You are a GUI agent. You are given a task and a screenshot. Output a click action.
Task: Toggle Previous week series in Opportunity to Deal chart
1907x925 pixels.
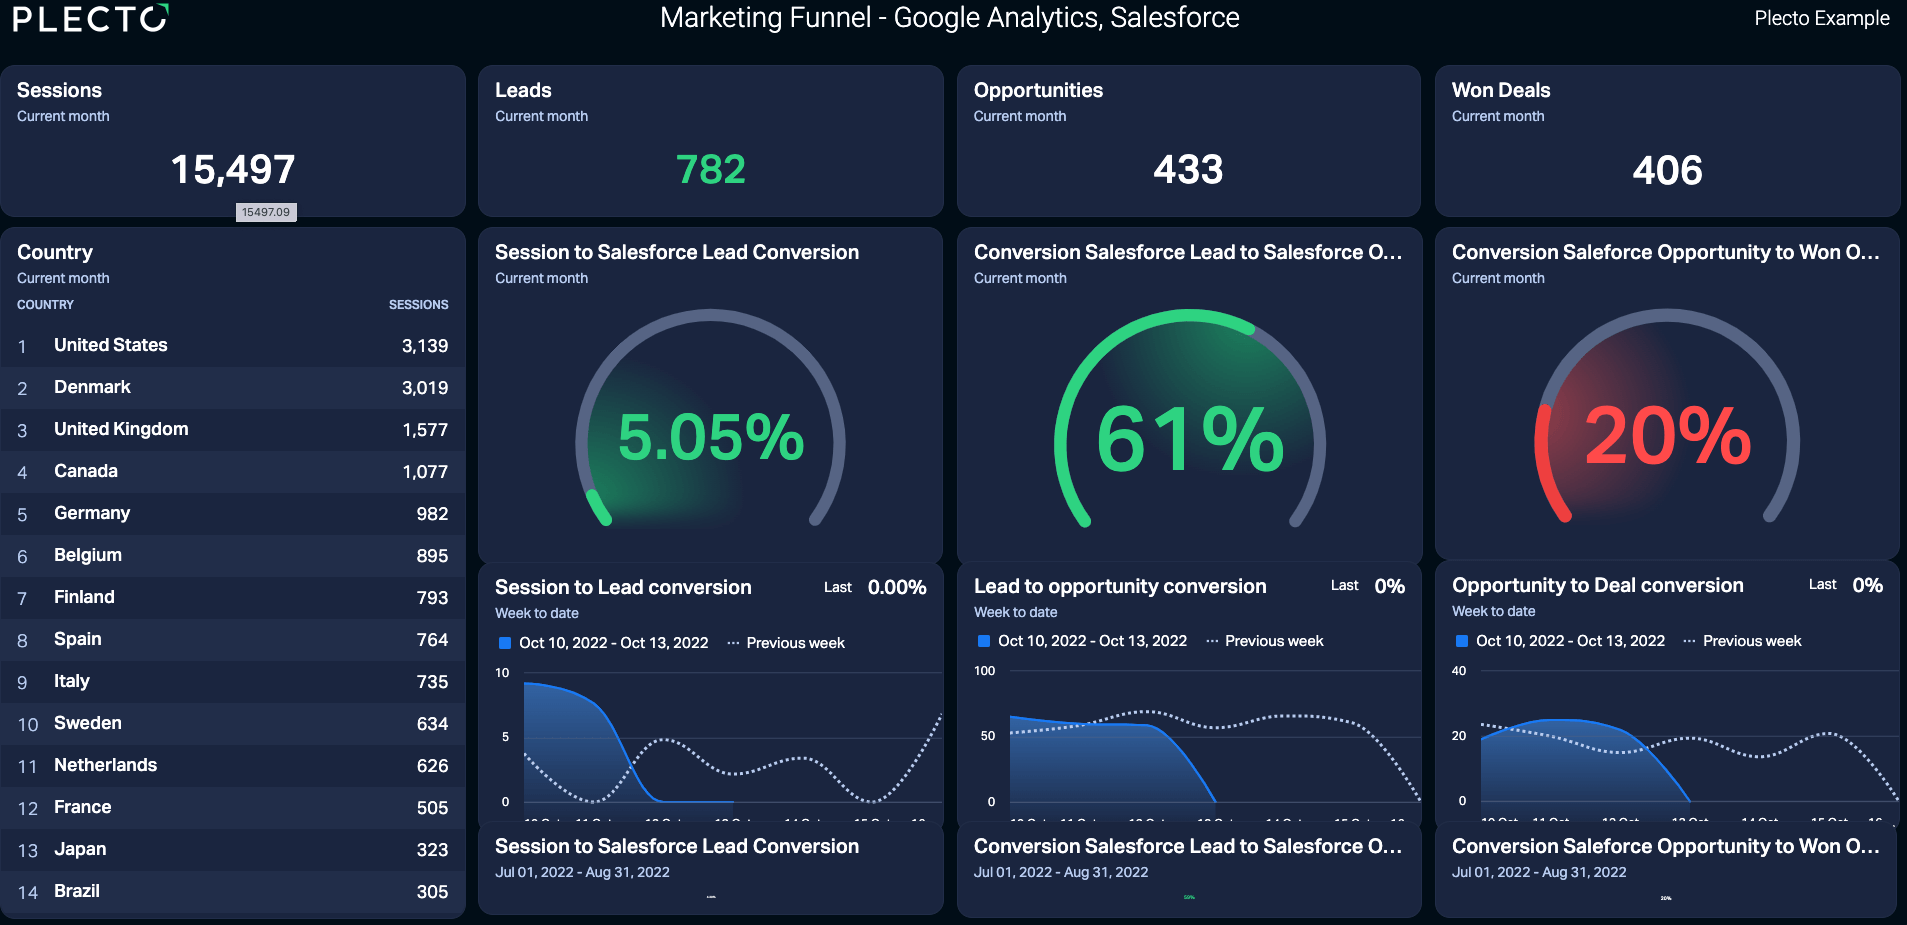tap(1743, 641)
